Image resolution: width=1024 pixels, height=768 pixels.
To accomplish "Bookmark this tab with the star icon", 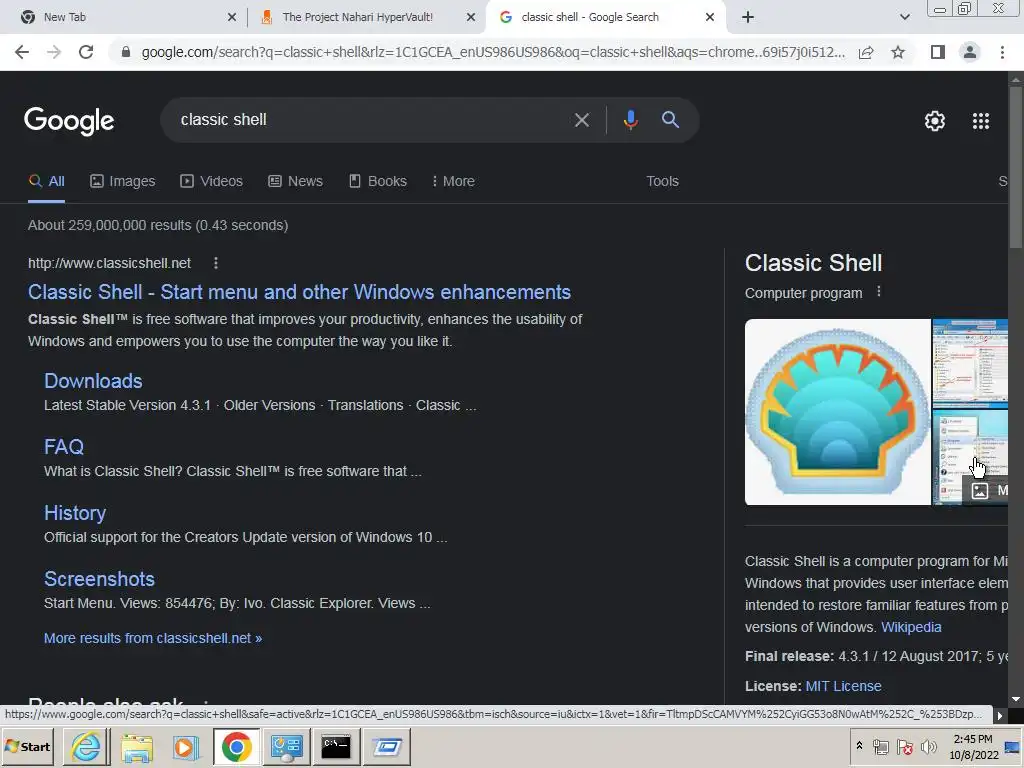I will coord(898,52).
